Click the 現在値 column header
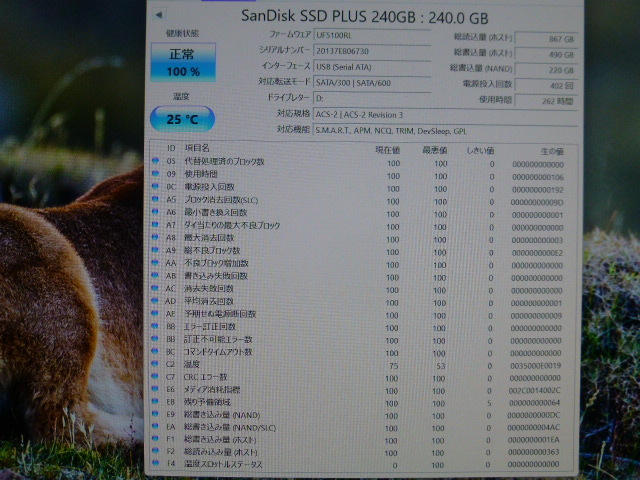The height and width of the screenshot is (480, 640). pos(387,150)
